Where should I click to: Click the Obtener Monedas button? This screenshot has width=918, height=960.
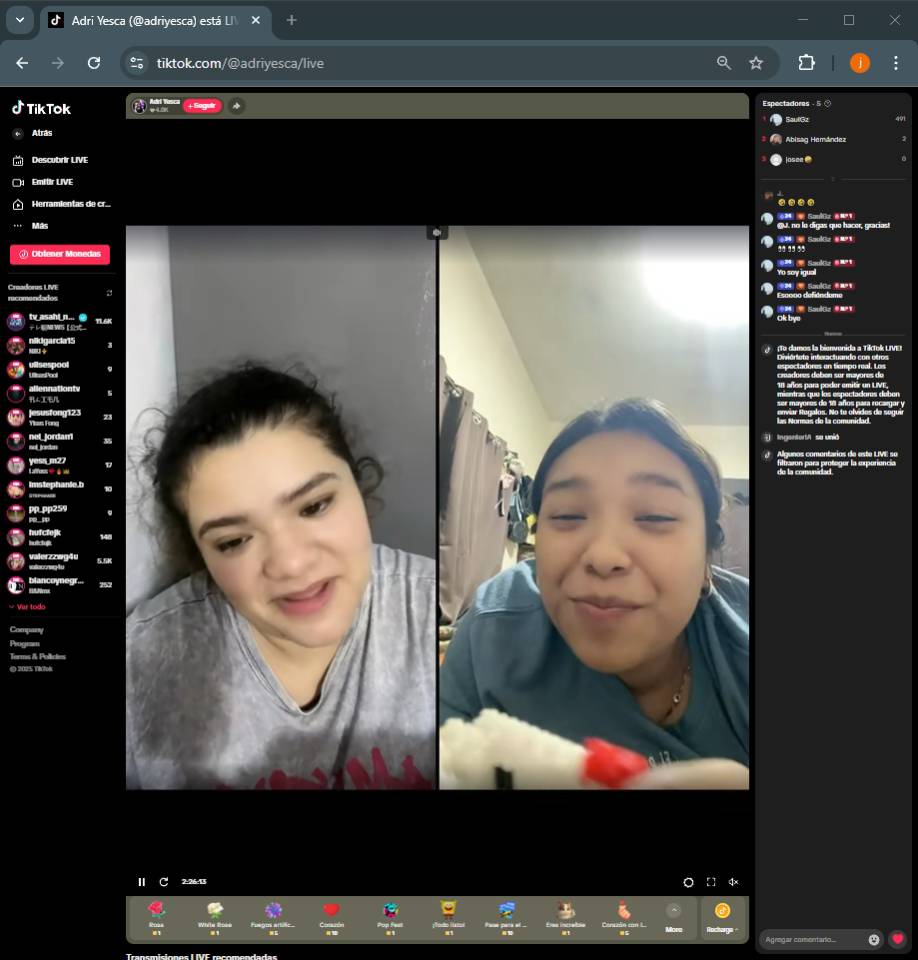click(60, 254)
